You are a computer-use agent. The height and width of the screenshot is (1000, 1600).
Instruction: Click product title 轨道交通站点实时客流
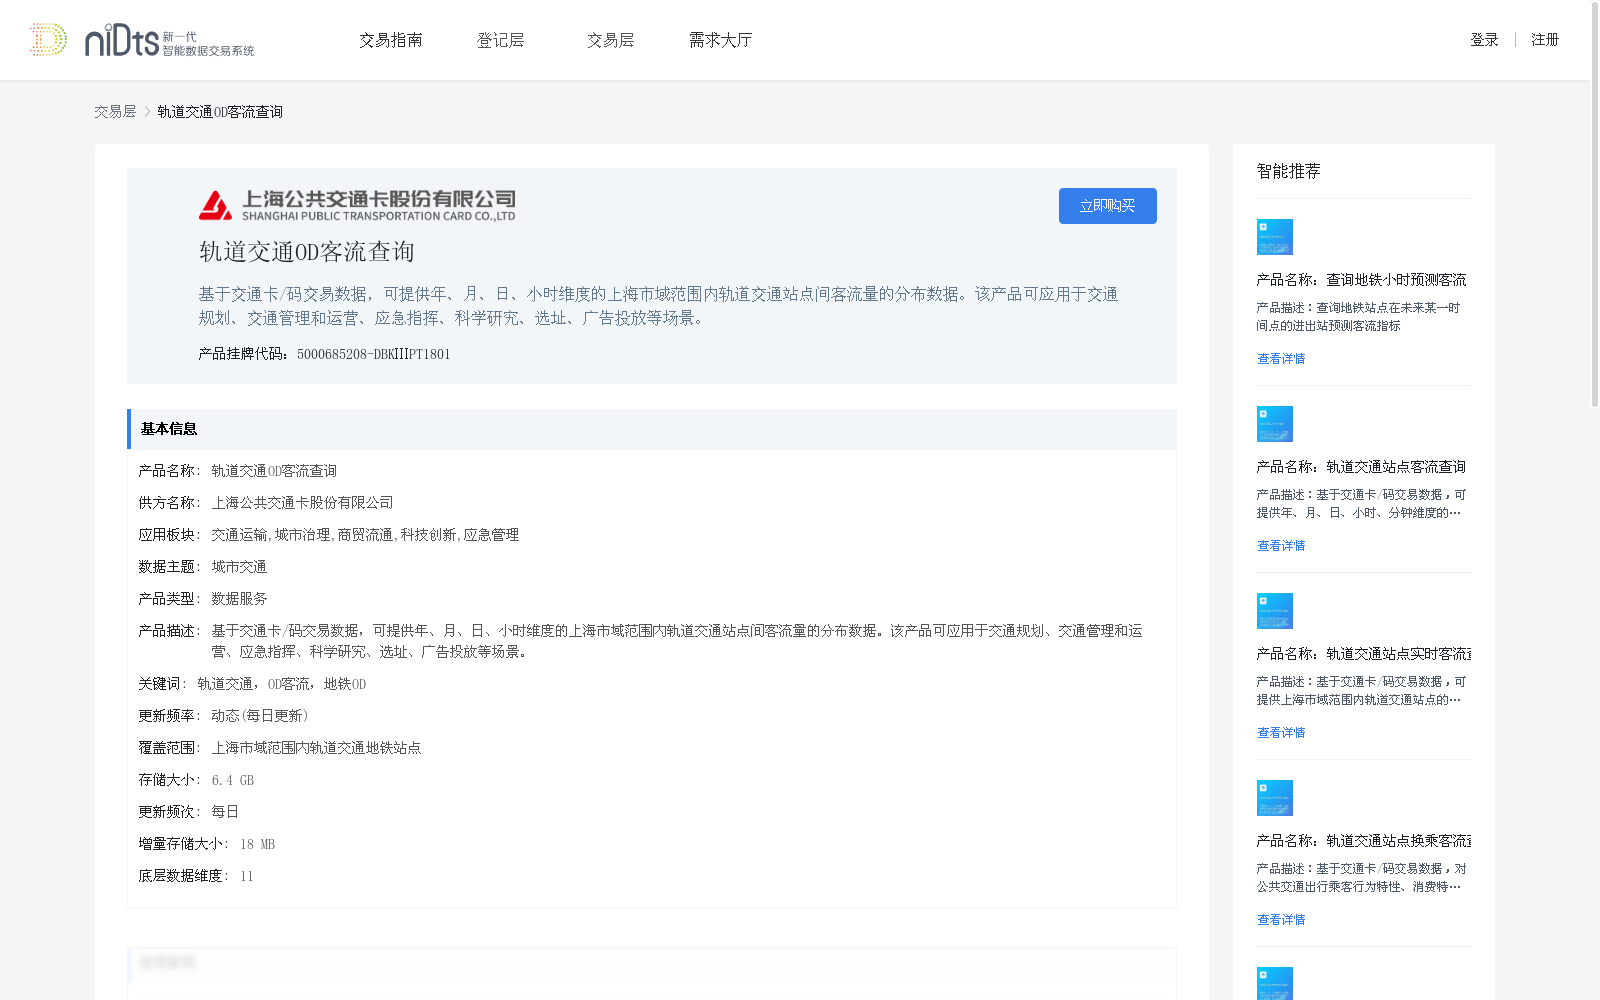coord(1364,654)
